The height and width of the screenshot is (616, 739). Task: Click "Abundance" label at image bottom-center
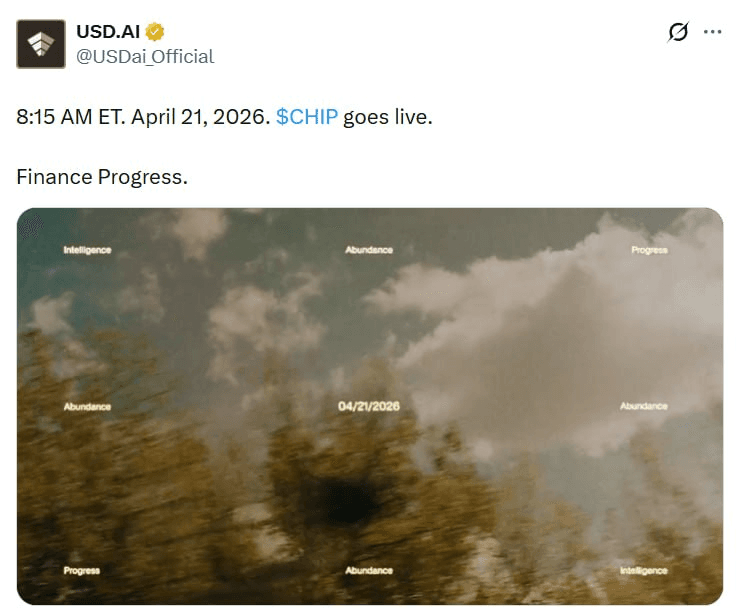pos(369,570)
